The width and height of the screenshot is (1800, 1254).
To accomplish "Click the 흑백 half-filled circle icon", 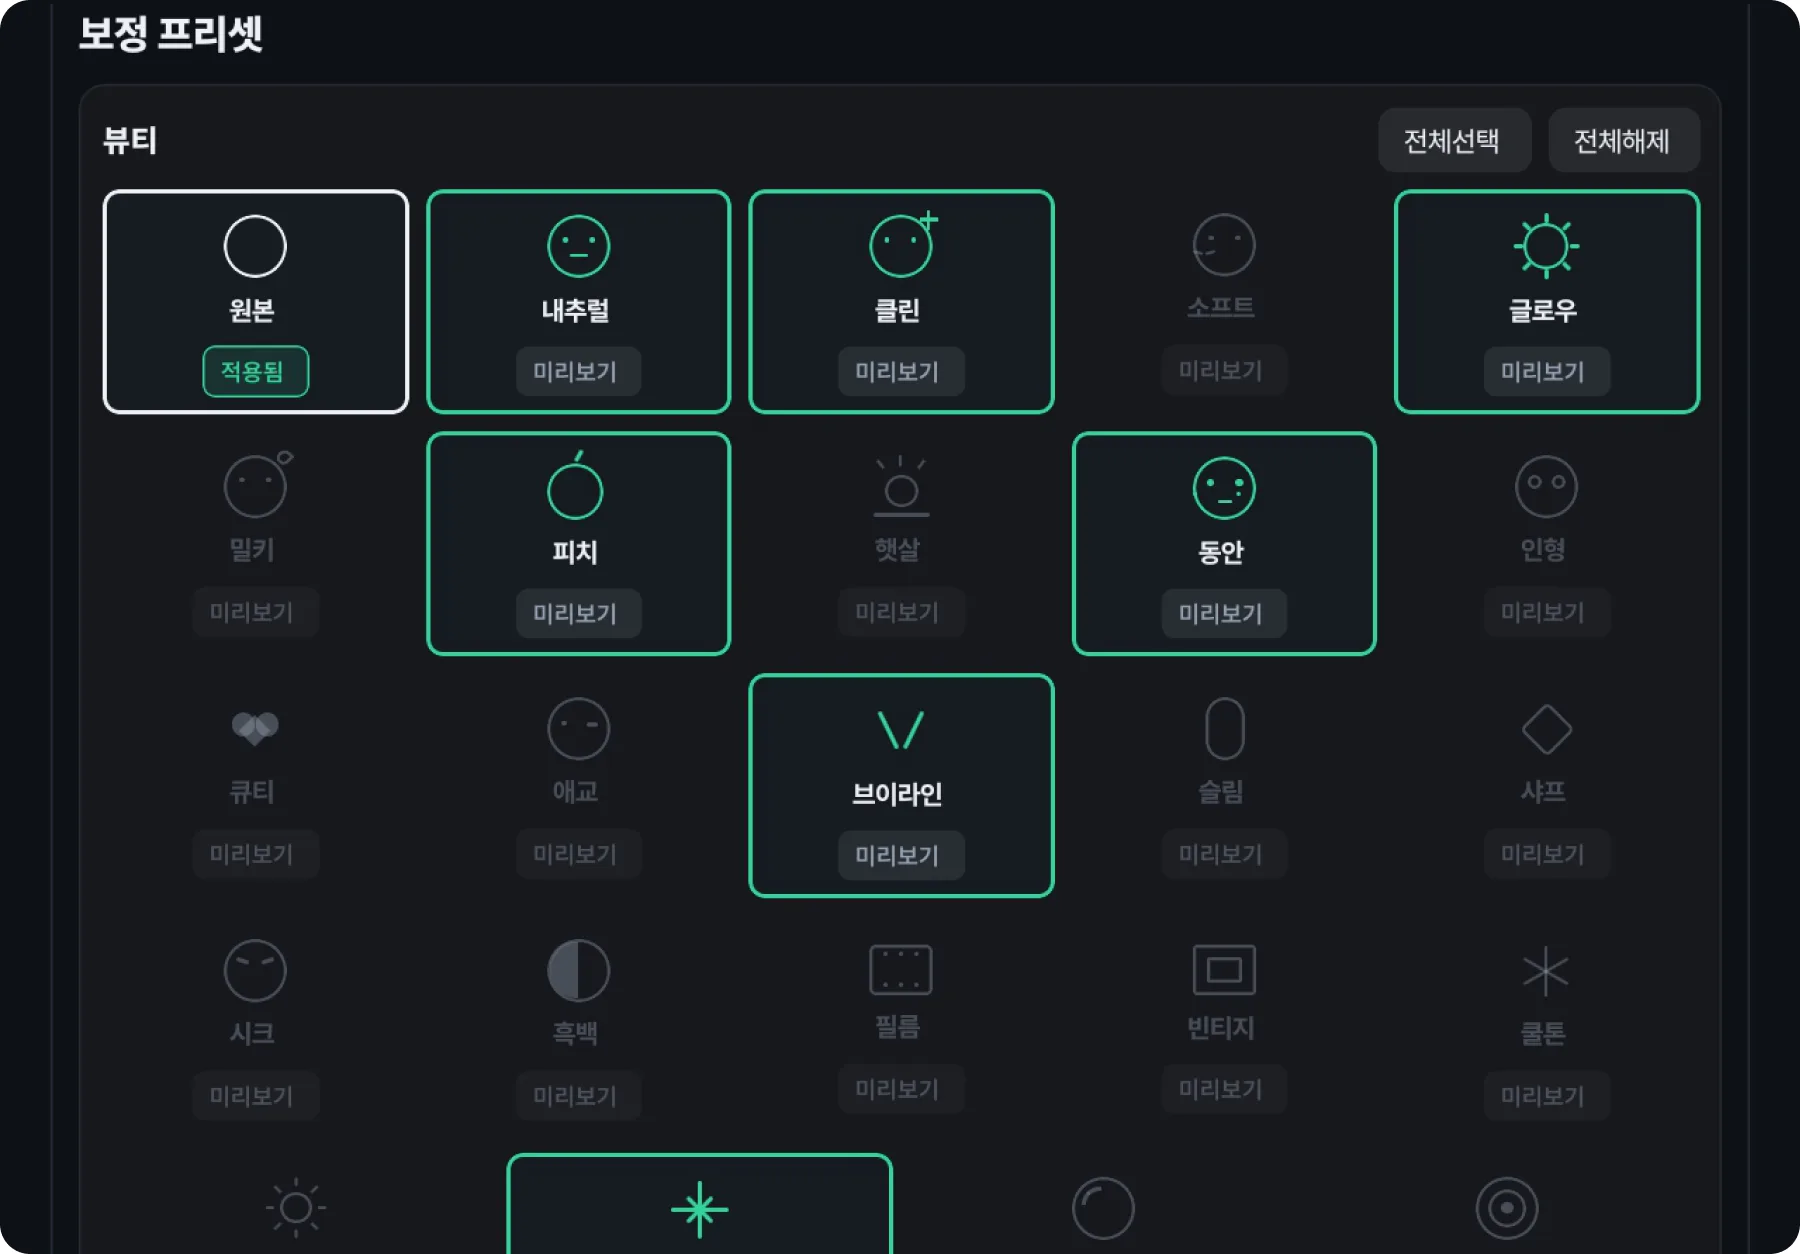I will click(x=578, y=971).
